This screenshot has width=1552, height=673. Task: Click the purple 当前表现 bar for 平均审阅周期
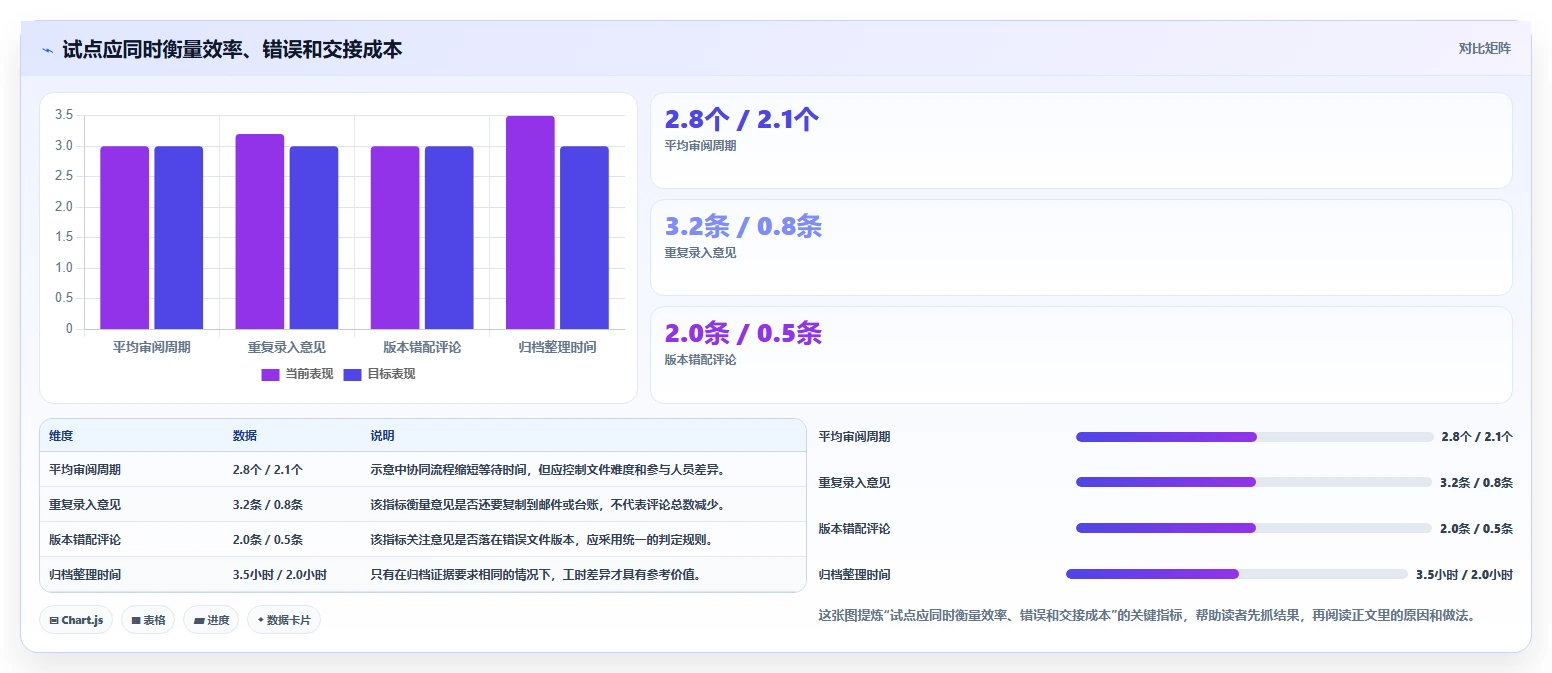(124, 238)
